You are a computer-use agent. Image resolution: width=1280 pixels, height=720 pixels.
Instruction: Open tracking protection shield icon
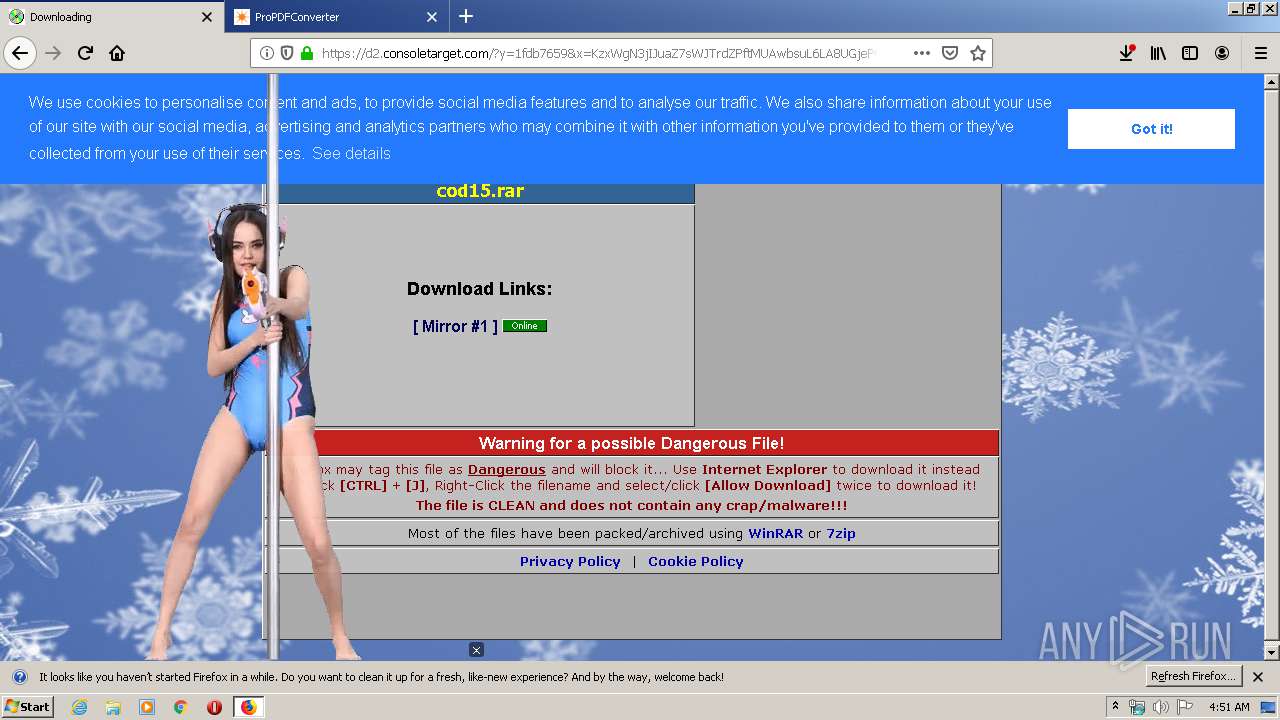[x=287, y=53]
